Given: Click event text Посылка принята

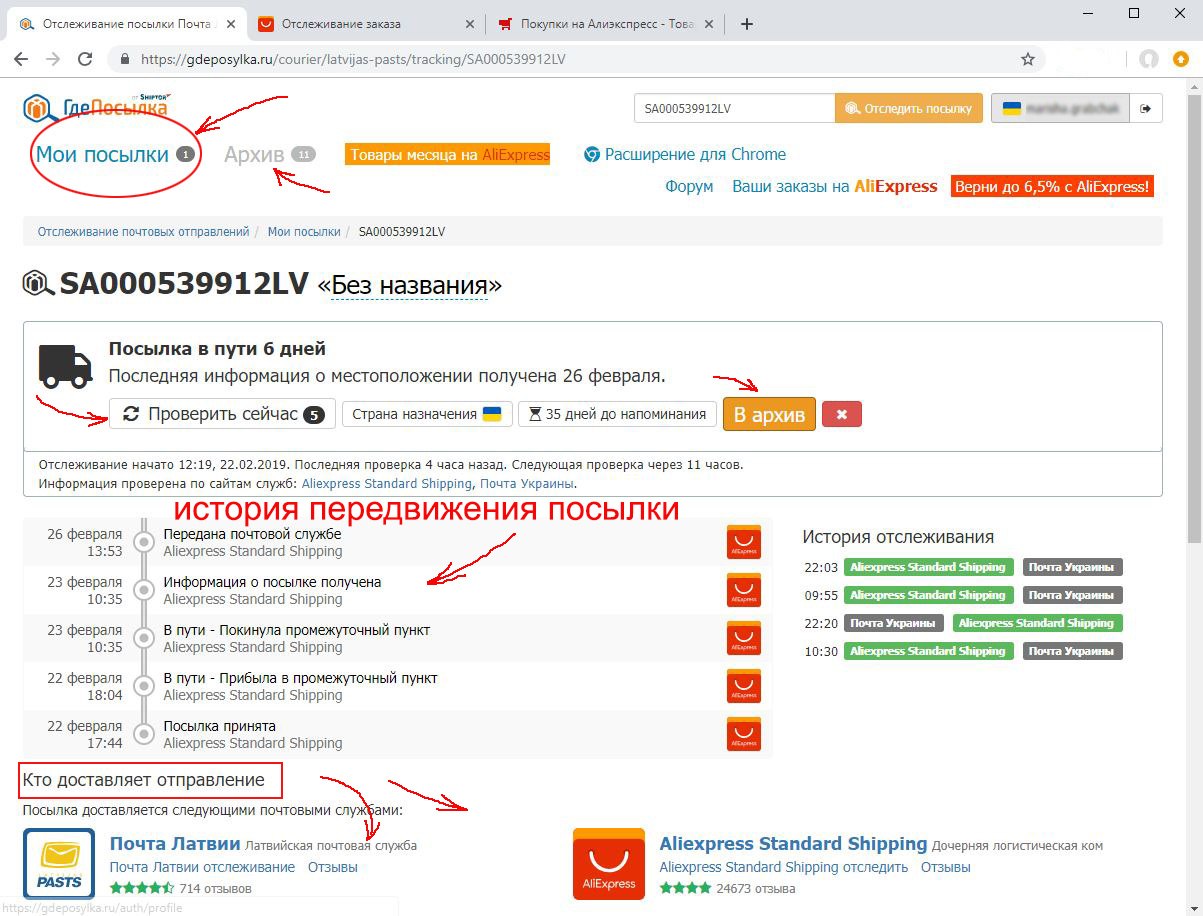Looking at the screenshot, I should (219, 726).
